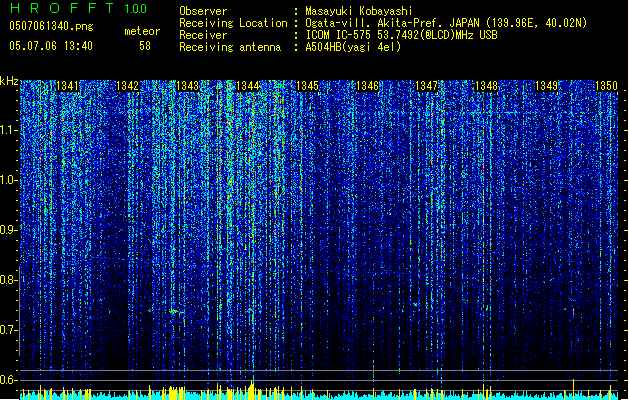
Task: Select the file name 0507061340.png
Action: coord(51,26)
